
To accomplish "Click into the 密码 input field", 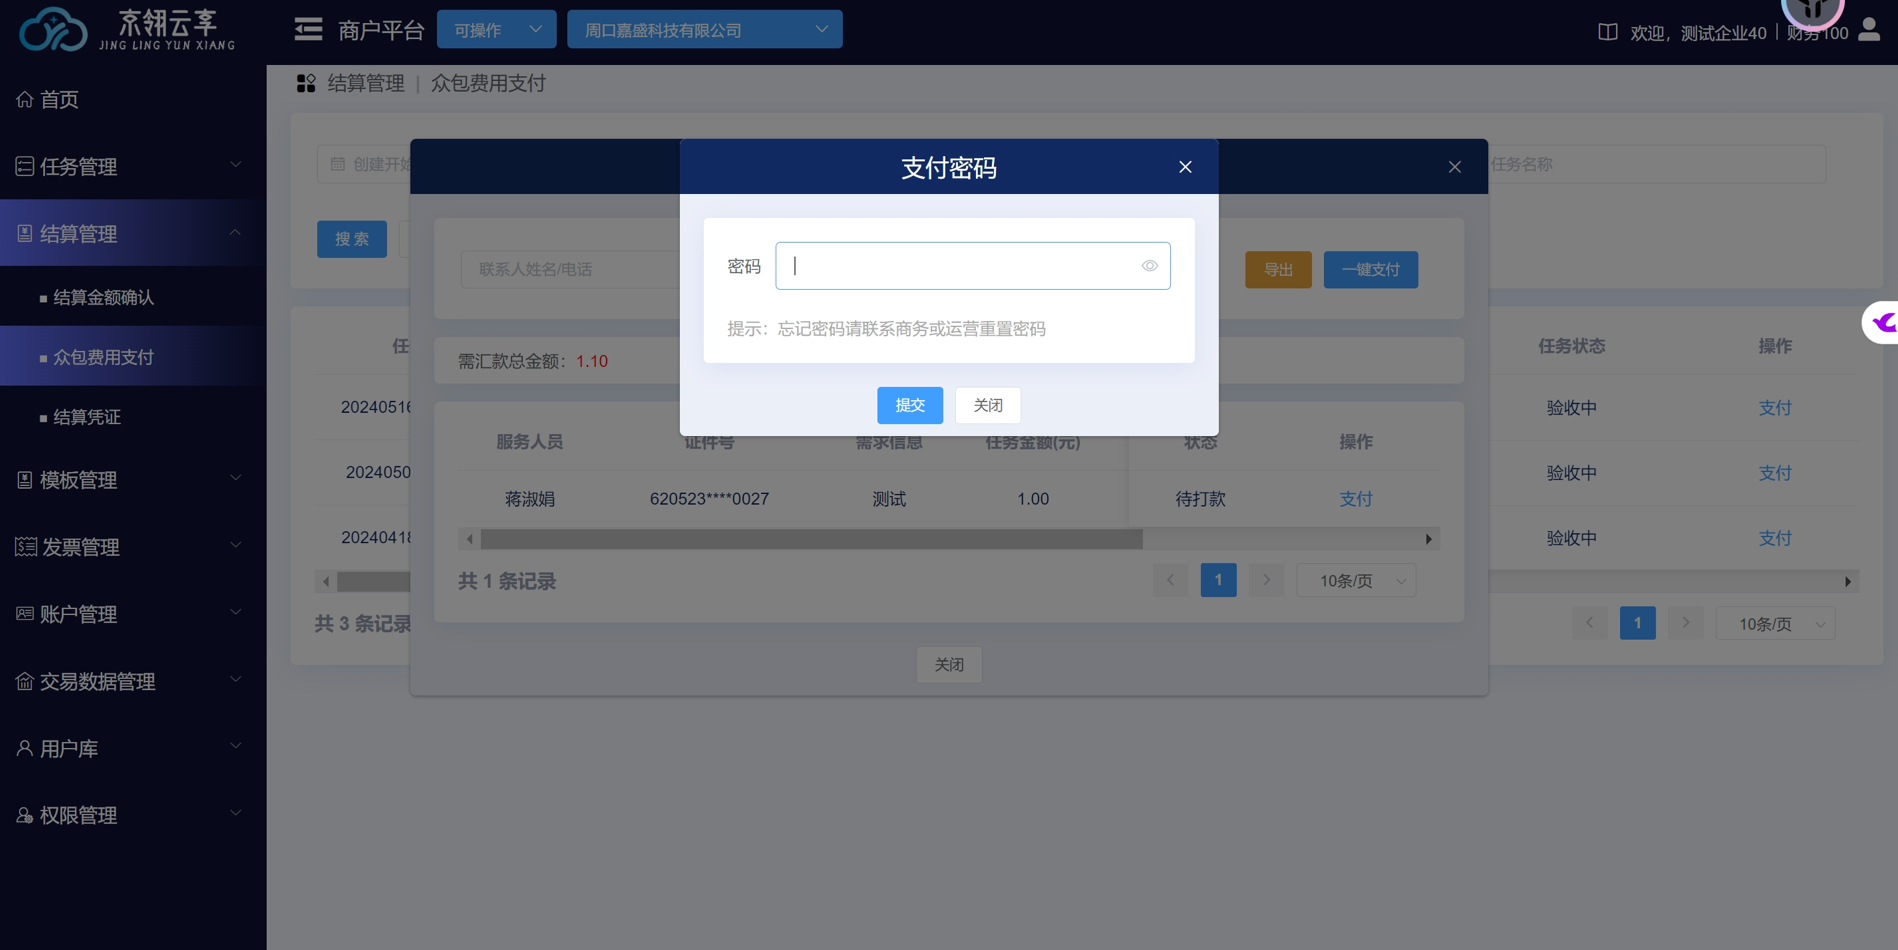I will click(x=960, y=266).
